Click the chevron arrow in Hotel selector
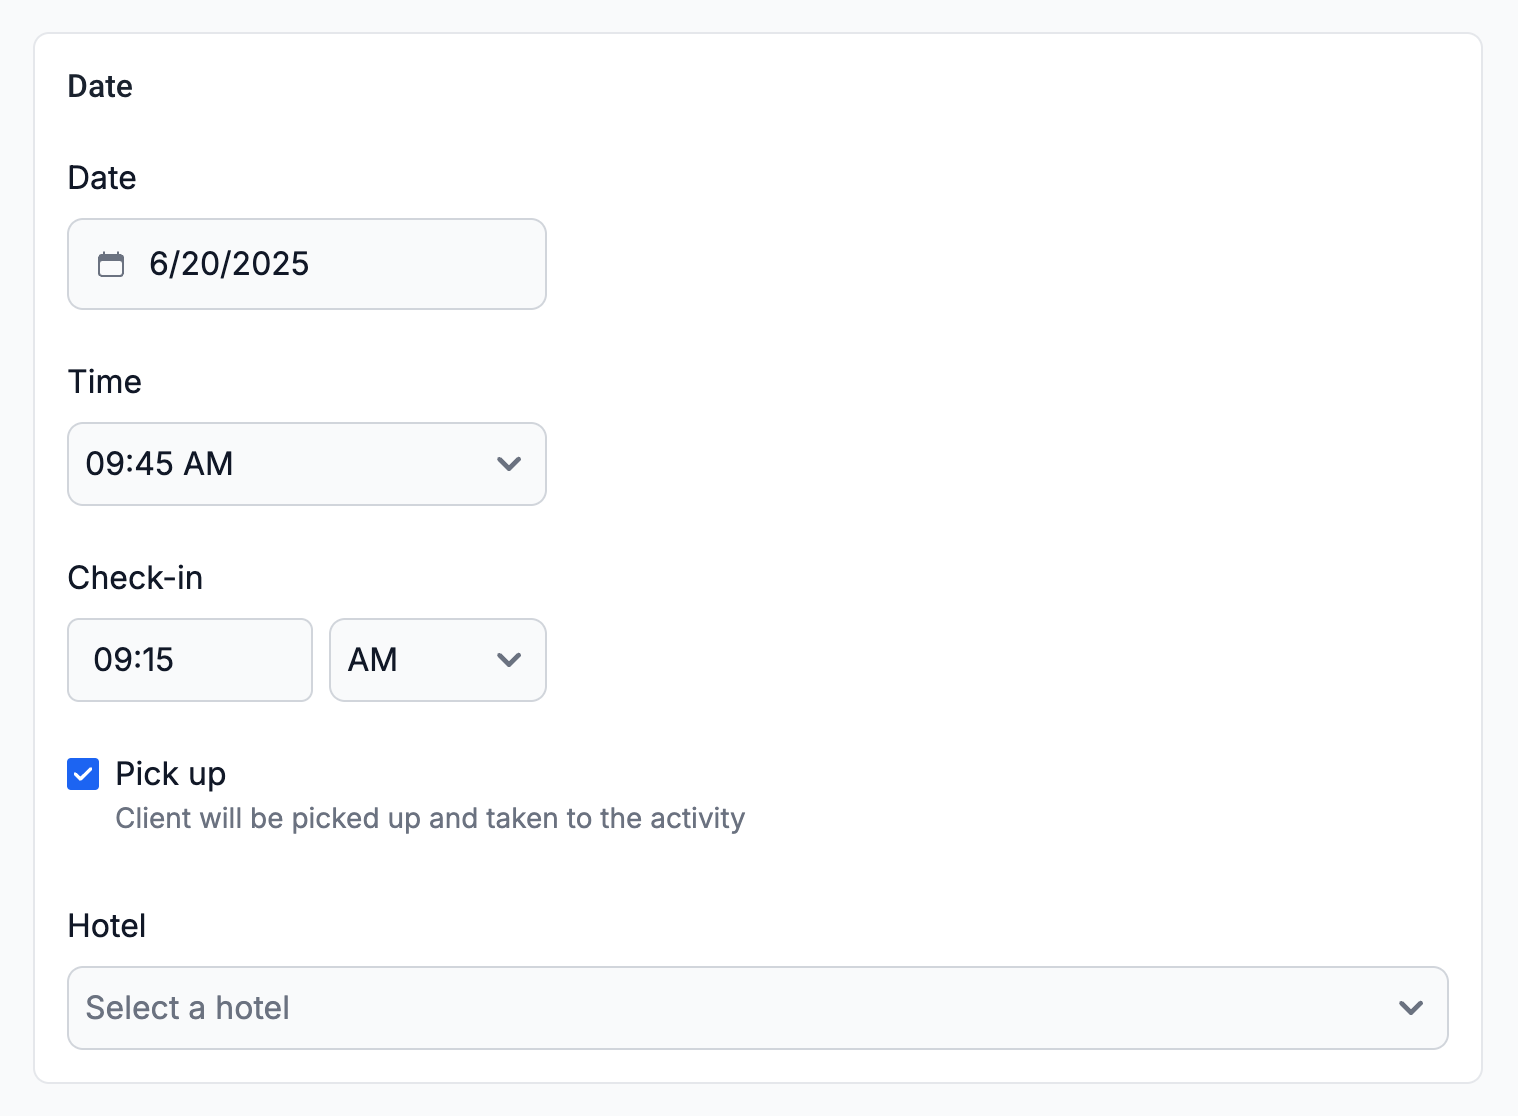The height and width of the screenshot is (1116, 1518). click(x=1411, y=1008)
